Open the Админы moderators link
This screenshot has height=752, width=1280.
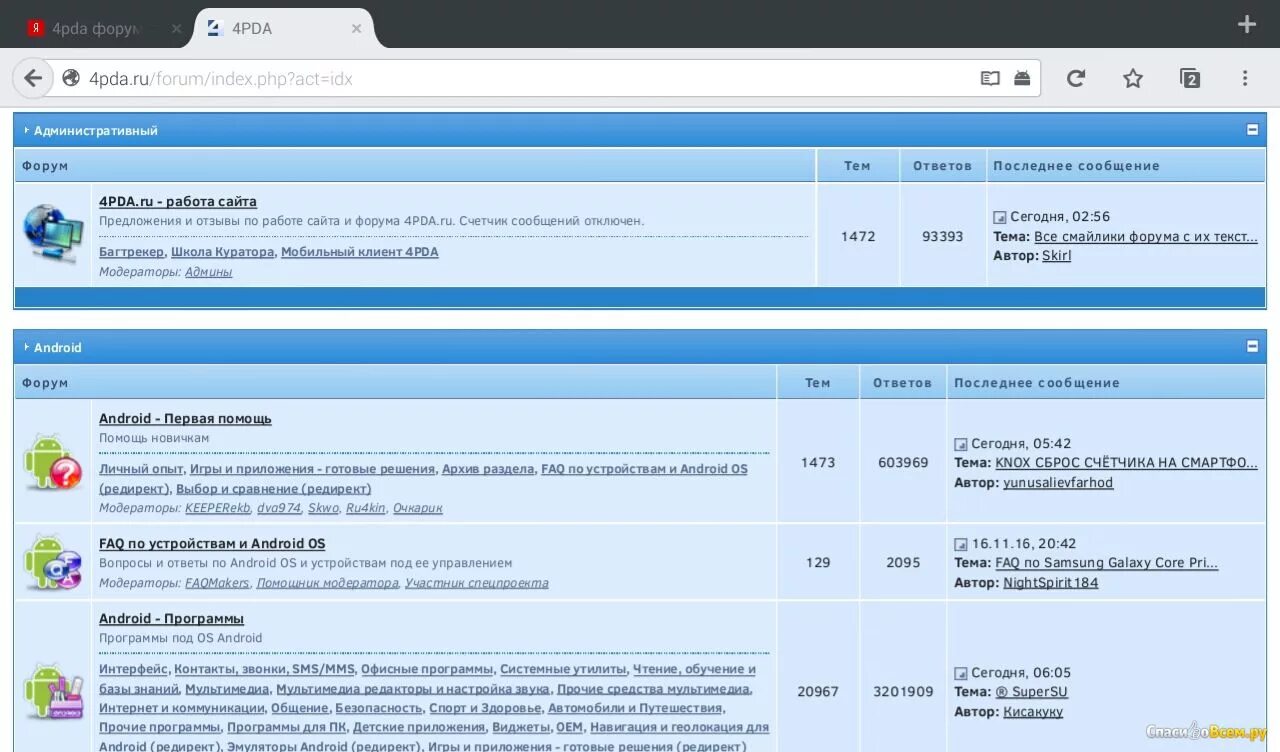tap(208, 272)
